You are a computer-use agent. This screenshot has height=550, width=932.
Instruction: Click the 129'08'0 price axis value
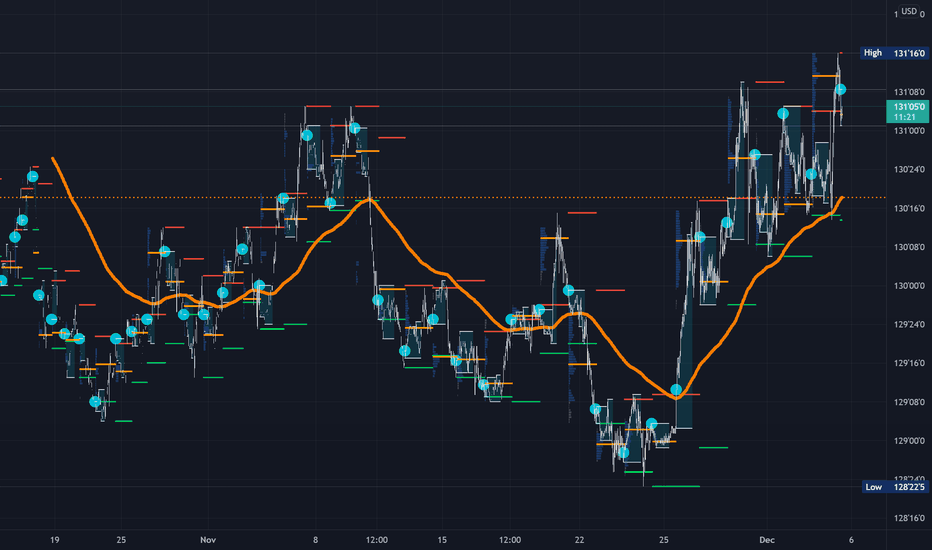click(909, 403)
